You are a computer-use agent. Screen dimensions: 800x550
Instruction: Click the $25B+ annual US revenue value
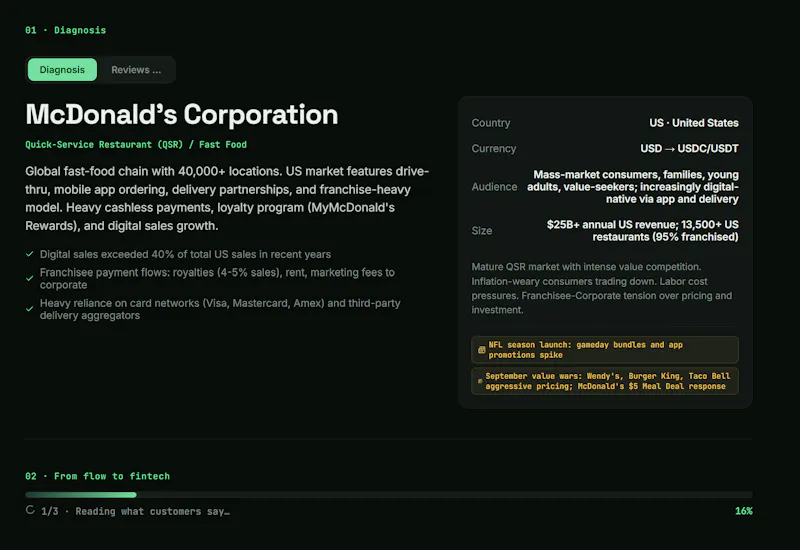[x=642, y=231]
